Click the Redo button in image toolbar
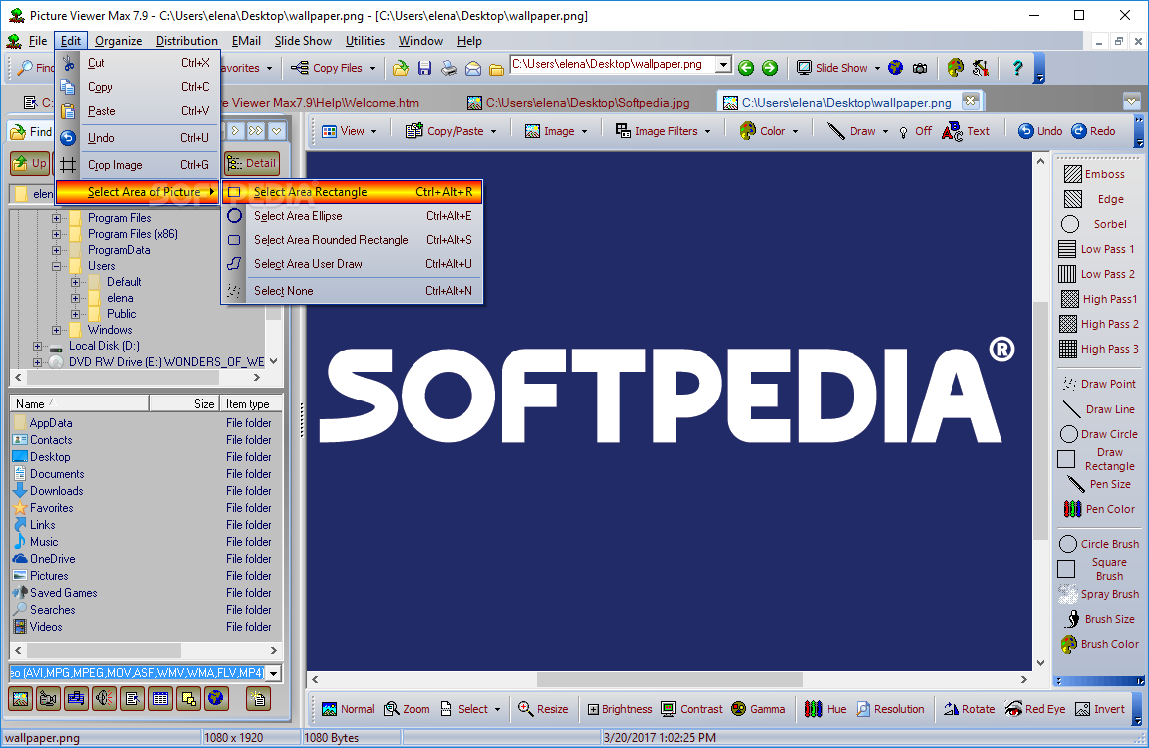The image size is (1149, 748). click(x=1094, y=131)
